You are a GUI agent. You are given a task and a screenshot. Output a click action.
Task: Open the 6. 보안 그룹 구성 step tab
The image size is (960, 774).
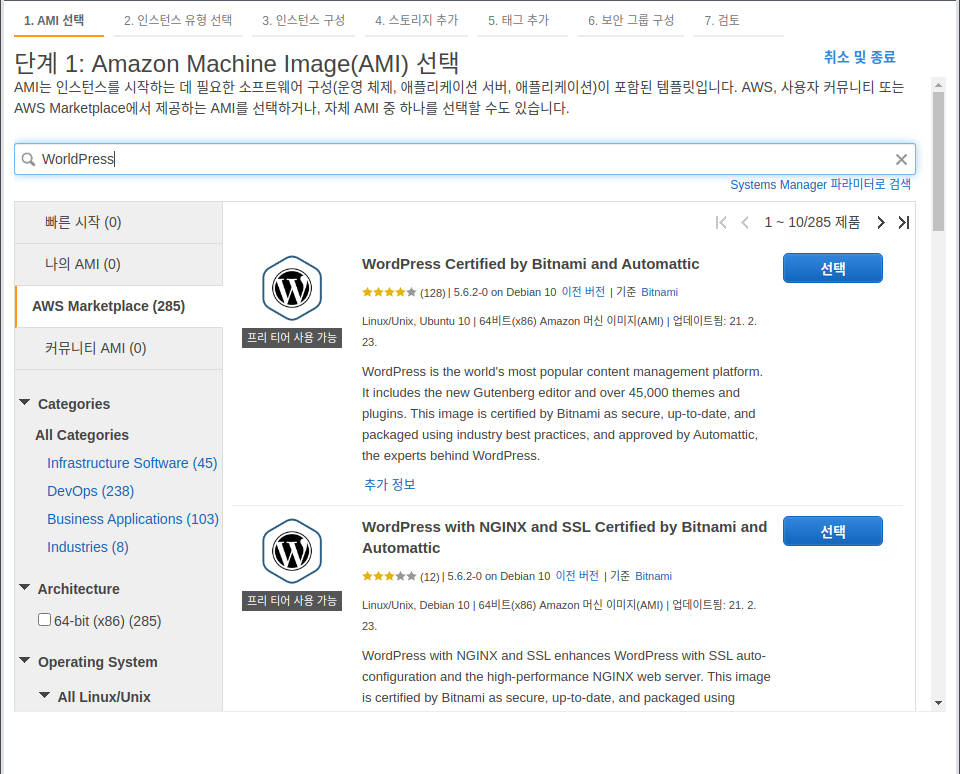point(631,20)
